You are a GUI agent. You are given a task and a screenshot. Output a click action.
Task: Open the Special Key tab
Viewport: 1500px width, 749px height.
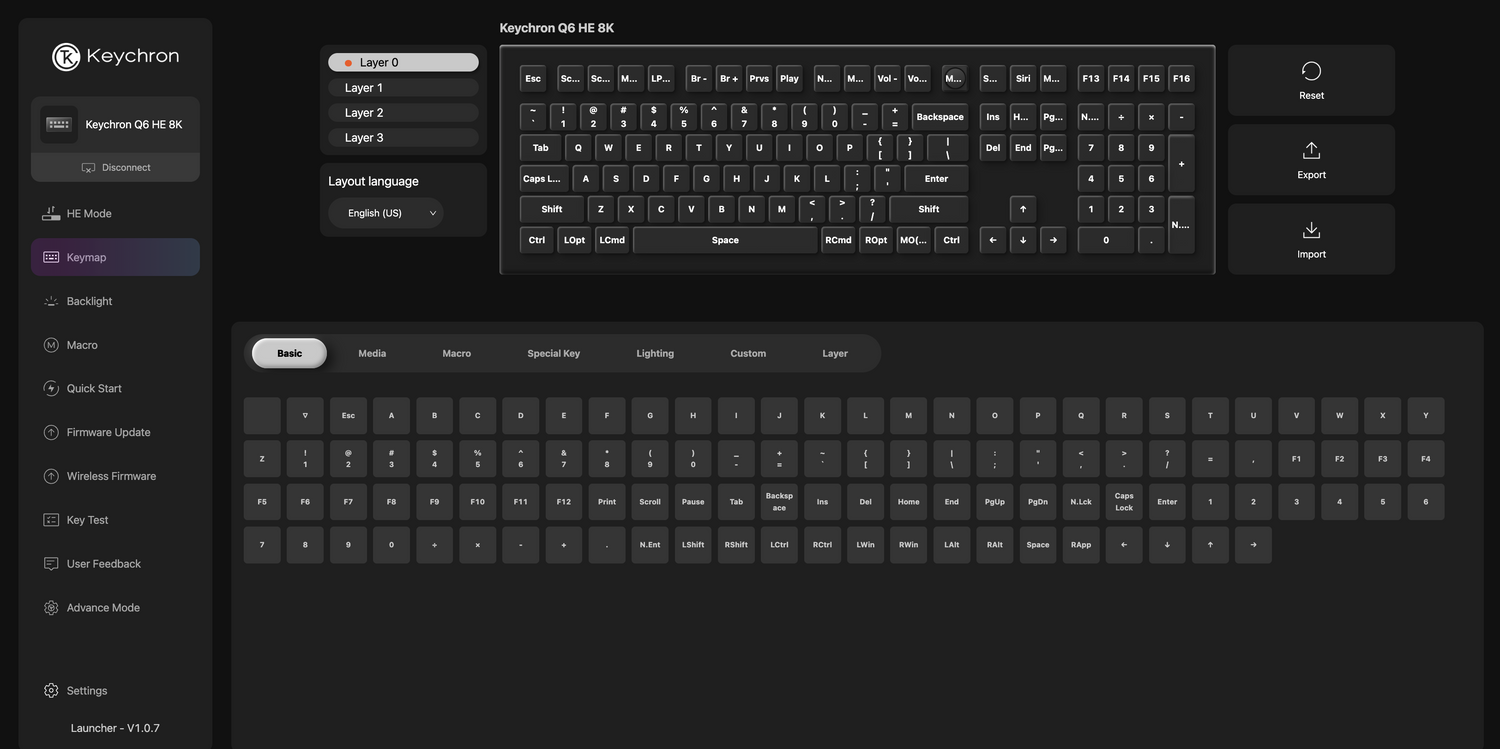click(x=553, y=353)
